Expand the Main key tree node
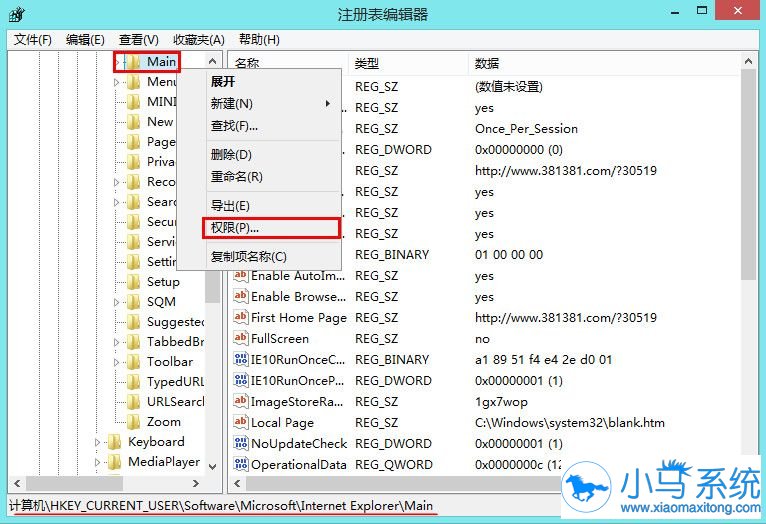 (117, 63)
